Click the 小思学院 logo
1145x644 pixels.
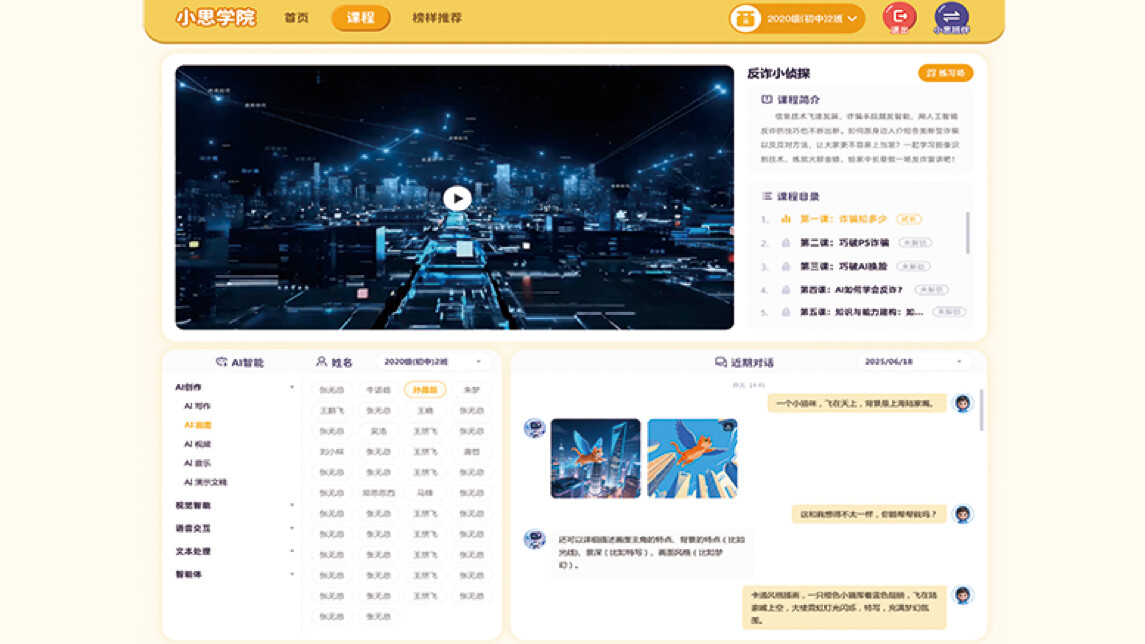(215, 18)
